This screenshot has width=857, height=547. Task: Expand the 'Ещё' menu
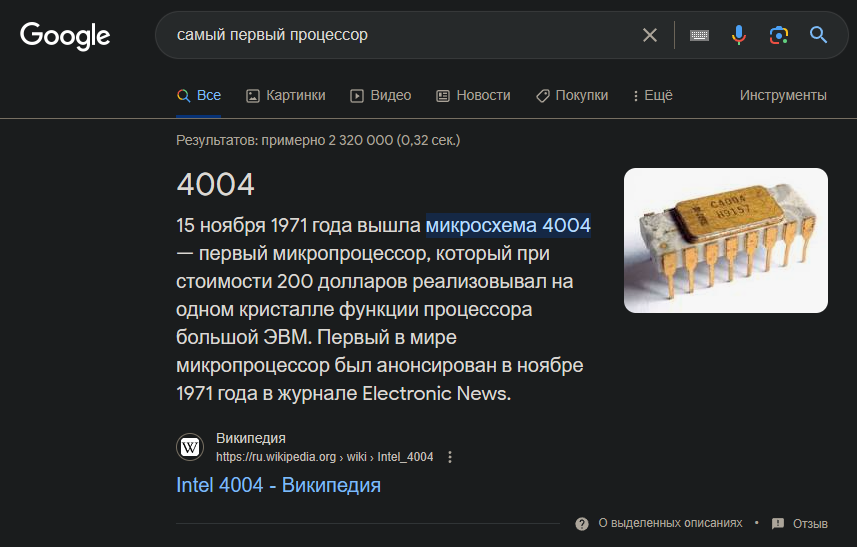(653, 96)
